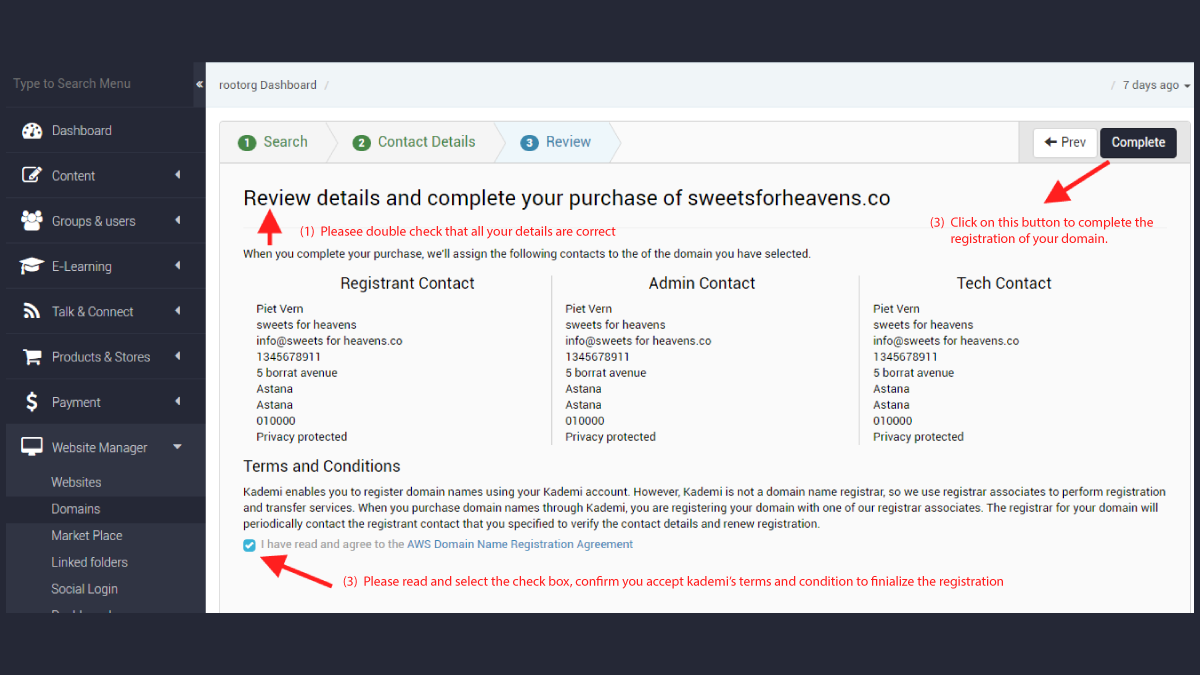1200x675 pixels.
Task: Click the Payment dollar sign icon
Action: point(32,402)
